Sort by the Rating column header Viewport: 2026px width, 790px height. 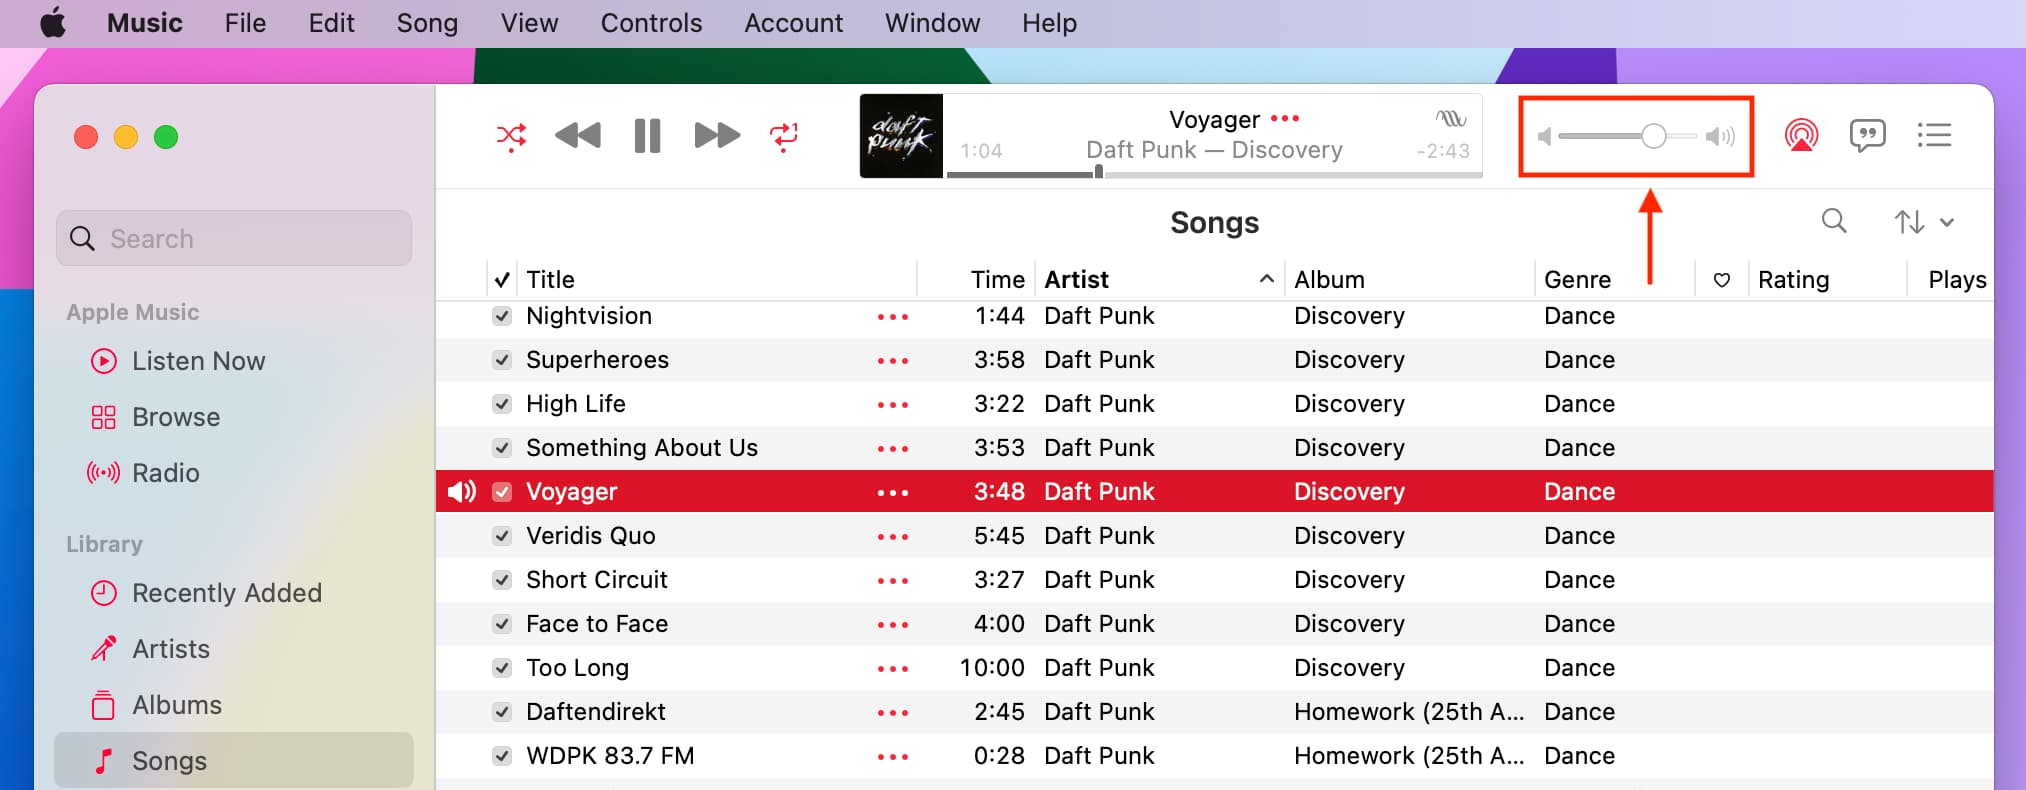pos(1826,279)
